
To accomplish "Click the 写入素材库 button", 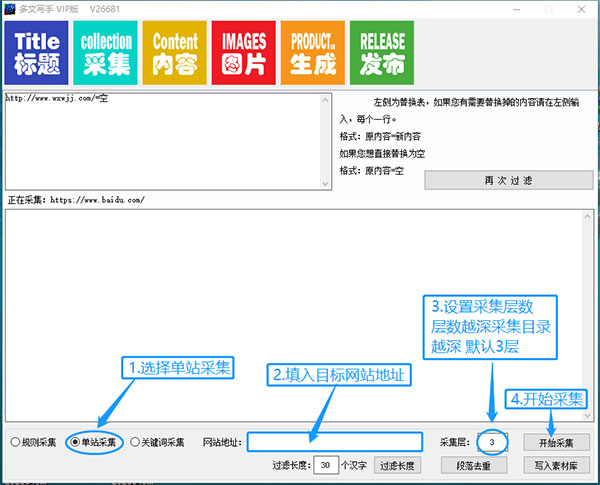I will coord(556,465).
